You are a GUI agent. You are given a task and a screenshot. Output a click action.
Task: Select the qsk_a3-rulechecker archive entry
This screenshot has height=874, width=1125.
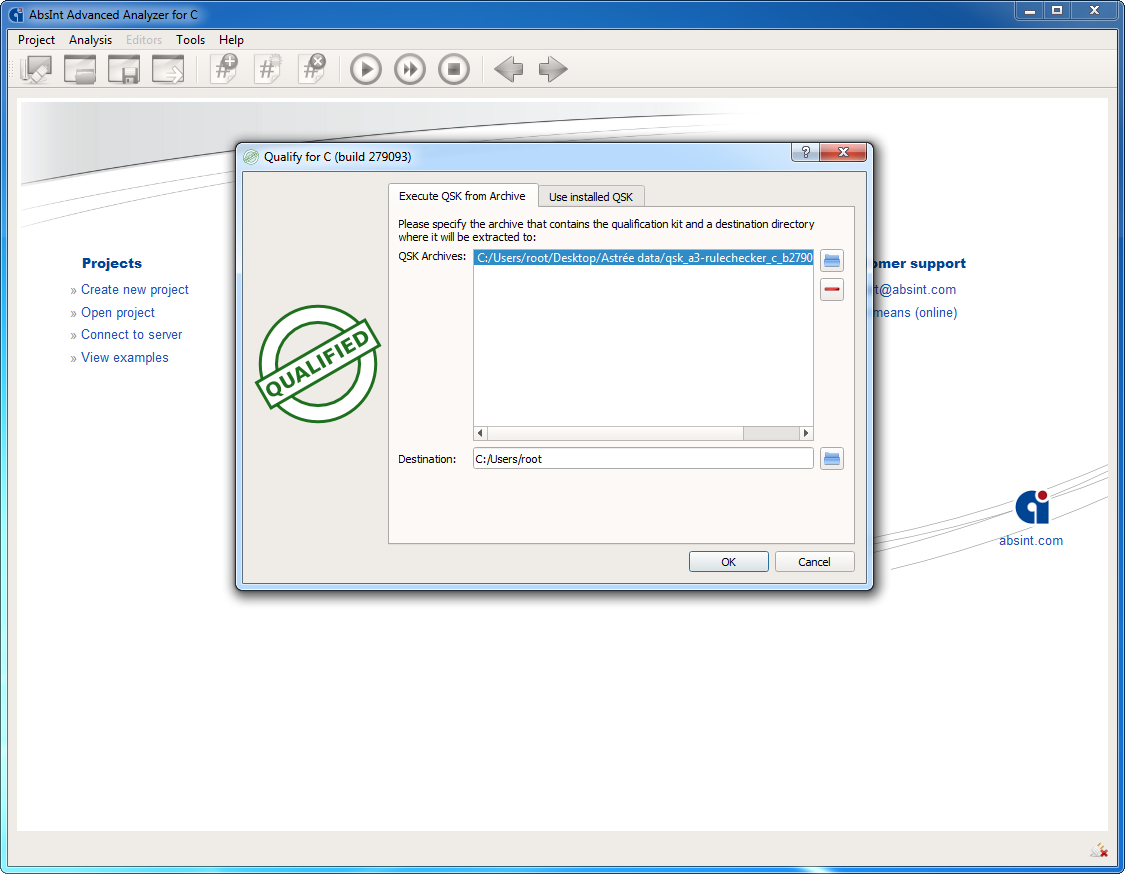644,258
